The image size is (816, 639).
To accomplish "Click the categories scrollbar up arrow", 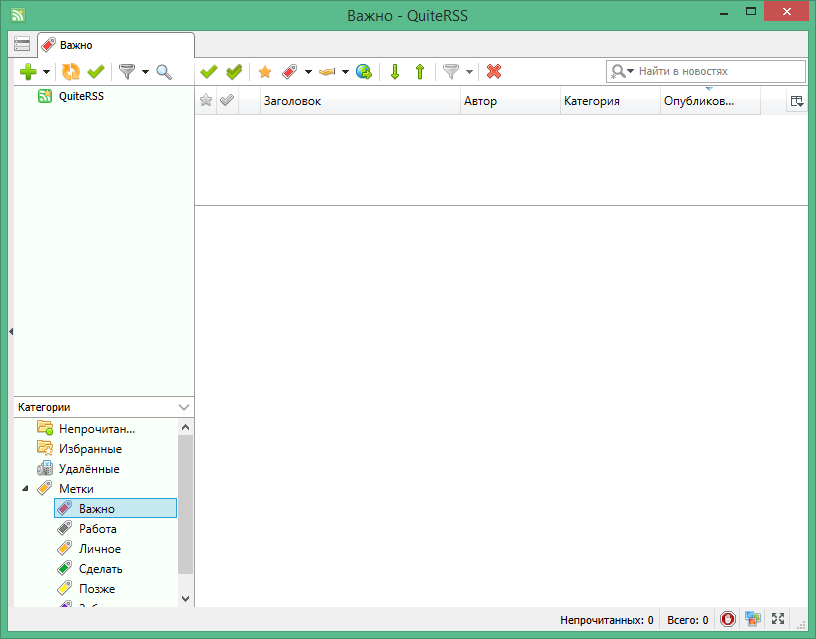I will pyautogui.click(x=185, y=427).
